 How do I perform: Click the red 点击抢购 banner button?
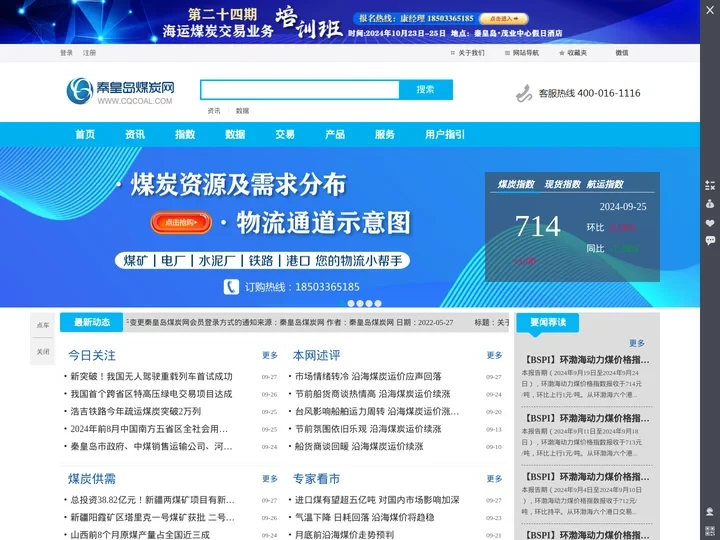[181, 223]
